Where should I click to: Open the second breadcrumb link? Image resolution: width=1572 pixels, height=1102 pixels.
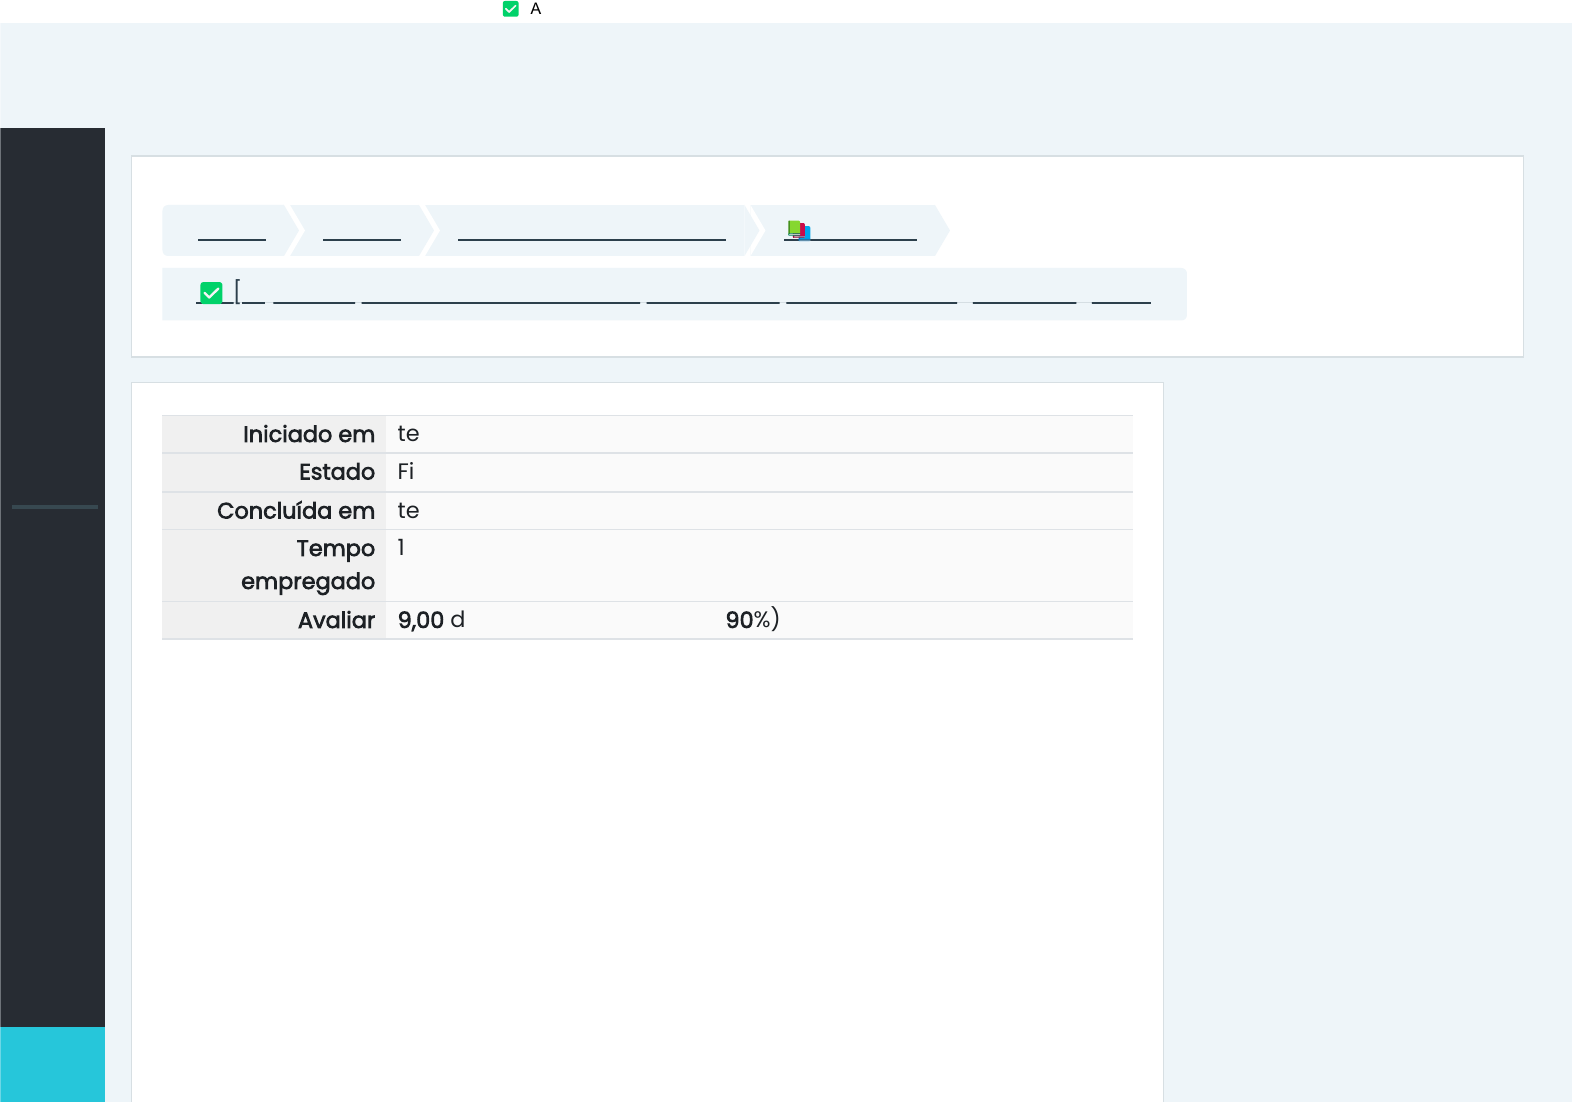(362, 232)
